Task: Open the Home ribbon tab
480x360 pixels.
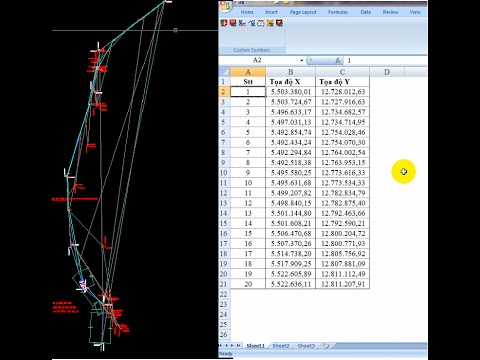Action: click(247, 12)
